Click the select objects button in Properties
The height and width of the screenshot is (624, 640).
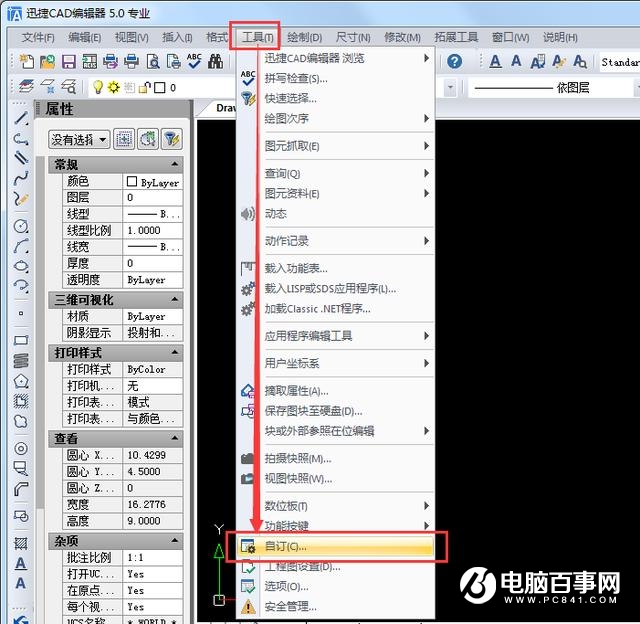124,140
